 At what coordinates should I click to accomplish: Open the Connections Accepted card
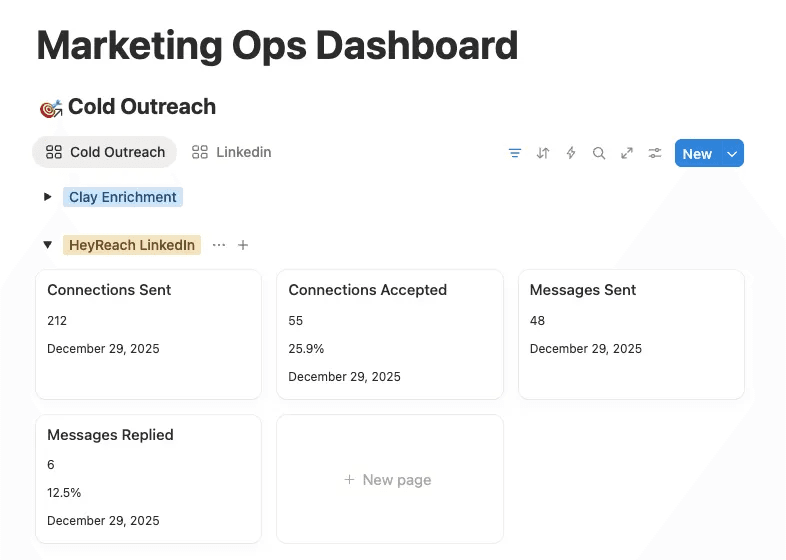point(389,334)
